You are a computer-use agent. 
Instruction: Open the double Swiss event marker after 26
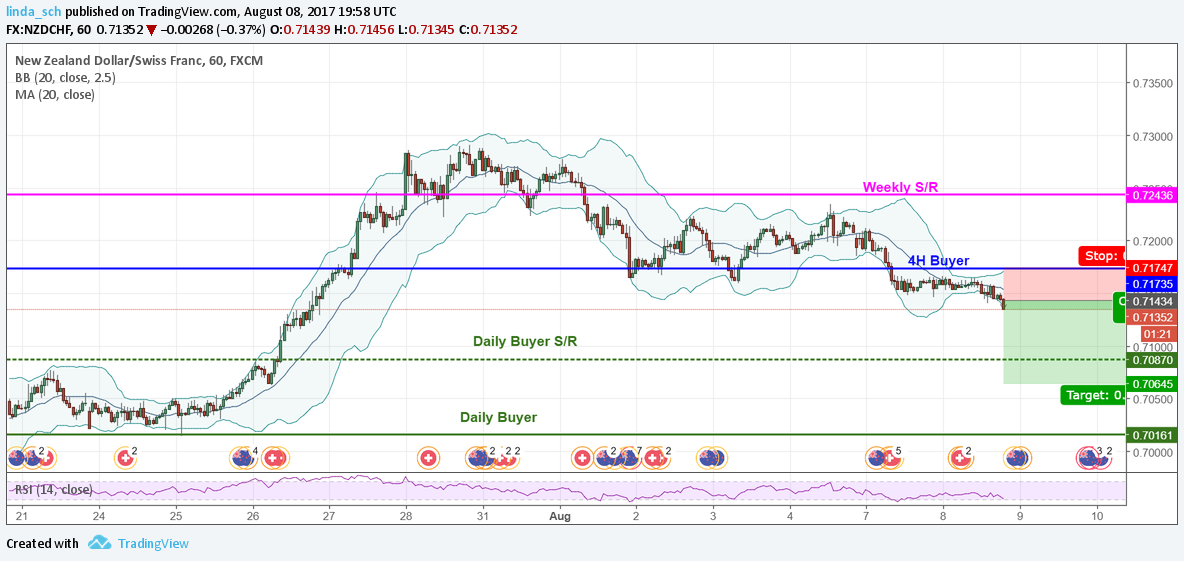pyautogui.click(x=275, y=457)
